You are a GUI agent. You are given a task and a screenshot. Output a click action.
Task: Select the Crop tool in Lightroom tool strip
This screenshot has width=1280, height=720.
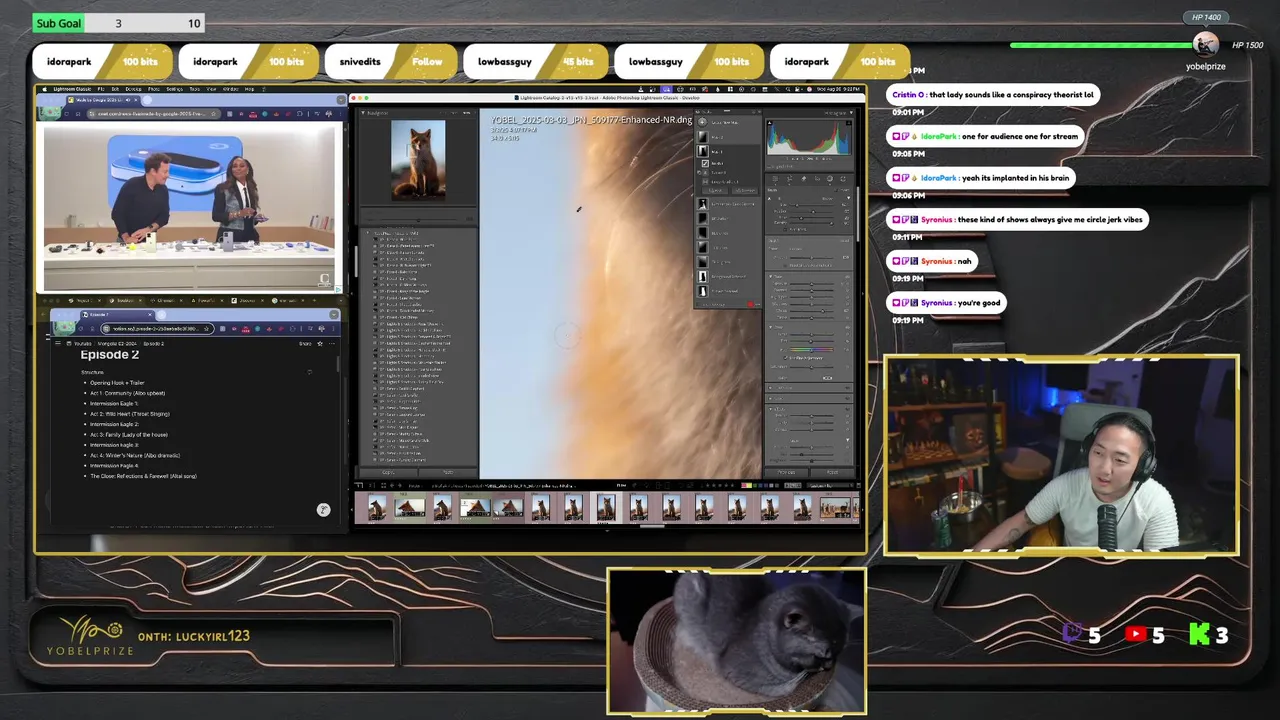(789, 179)
